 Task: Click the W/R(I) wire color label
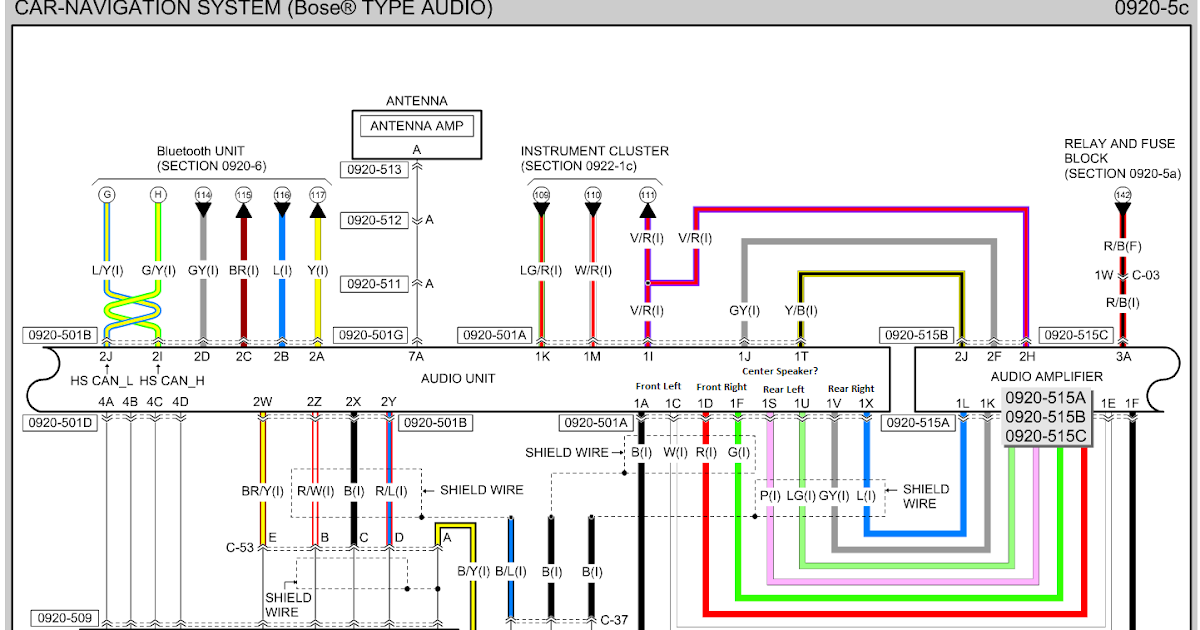click(x=594, y=270)
